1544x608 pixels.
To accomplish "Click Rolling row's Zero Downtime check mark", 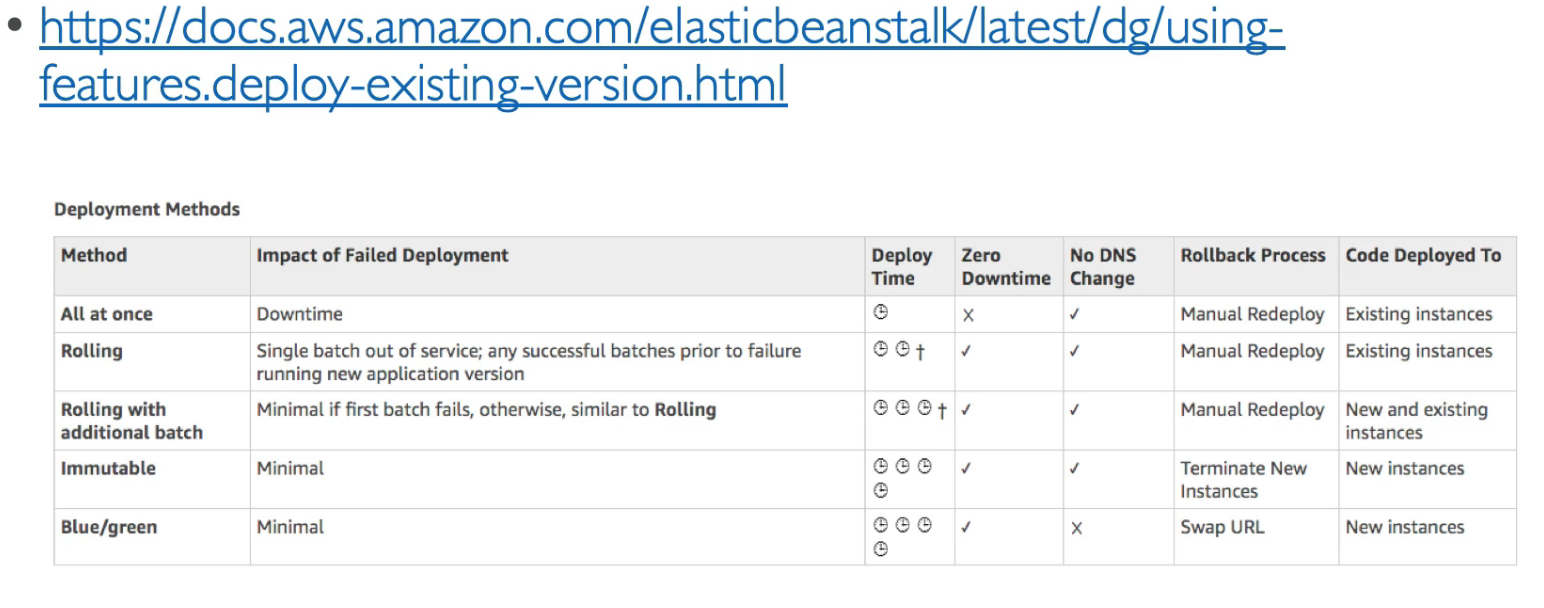I will (x=967, y=351).
